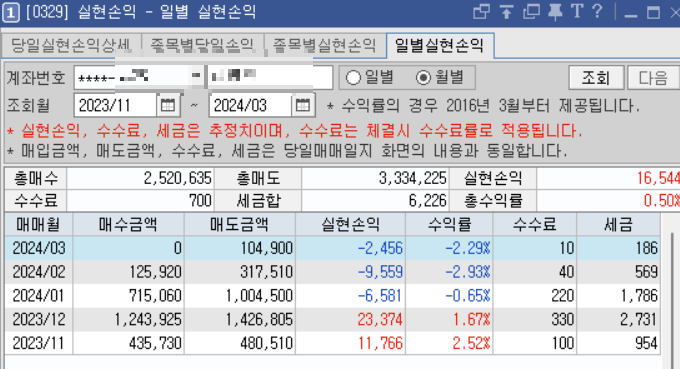
Task: Select the 2024/02 row
Action: click(333, 272)
